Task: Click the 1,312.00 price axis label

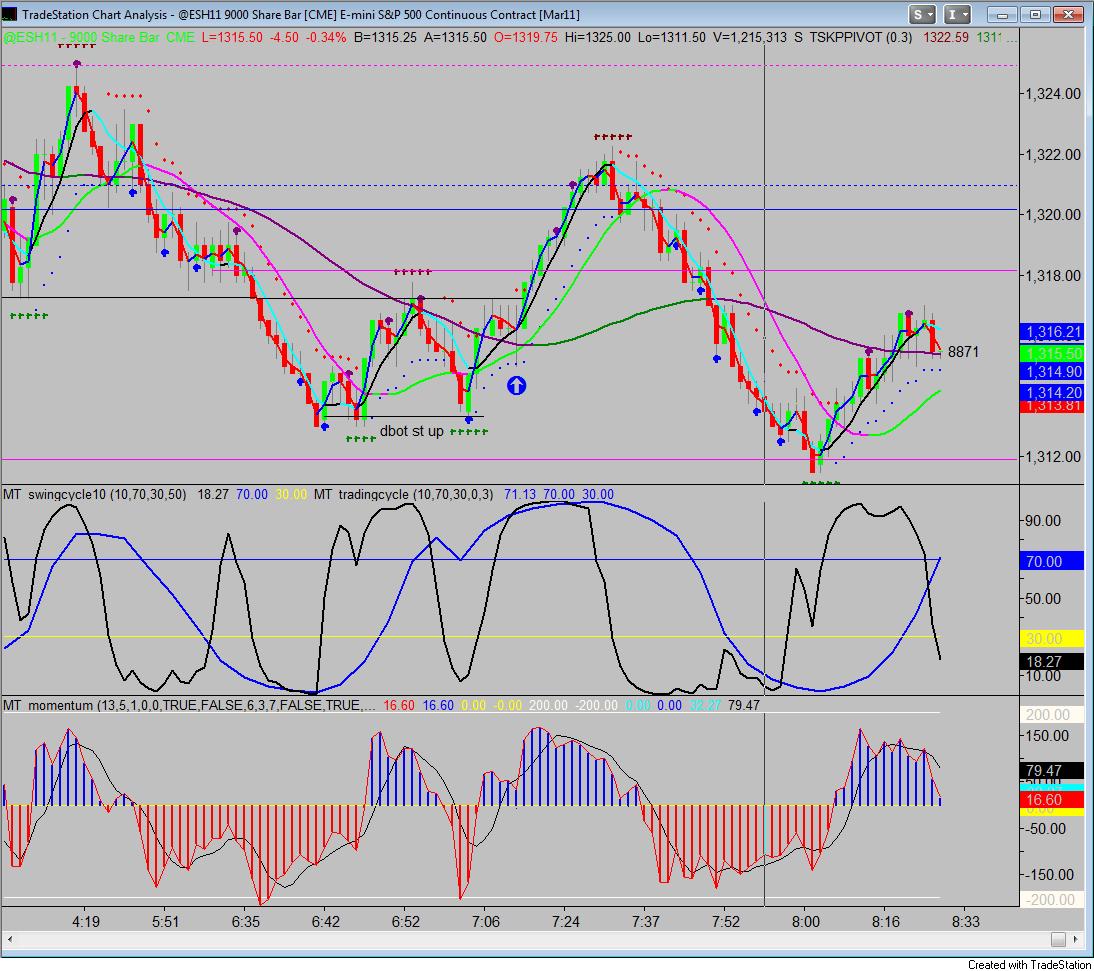Action: (x=1052, y=457)
